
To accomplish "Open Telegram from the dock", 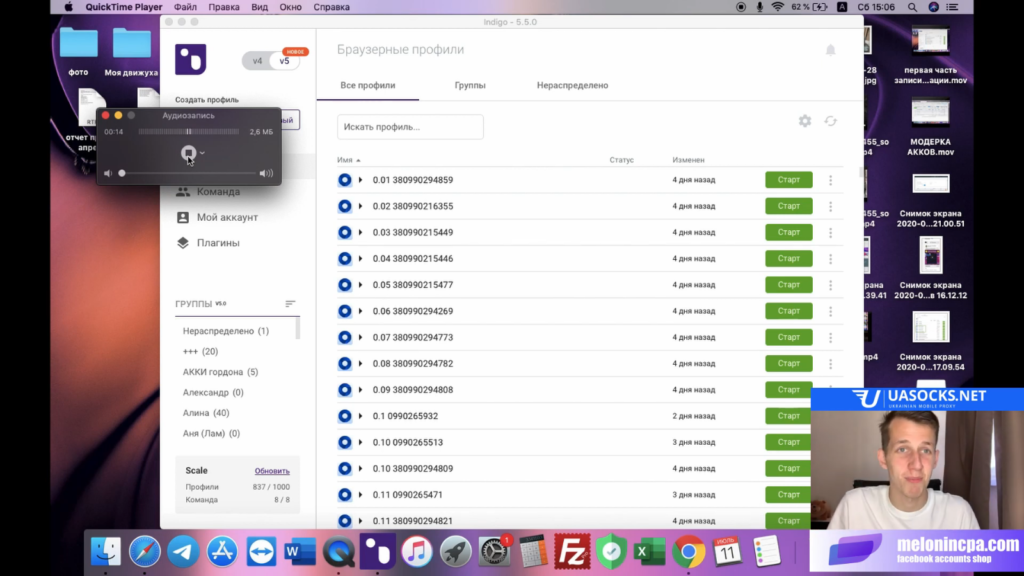I will point(184,552).
